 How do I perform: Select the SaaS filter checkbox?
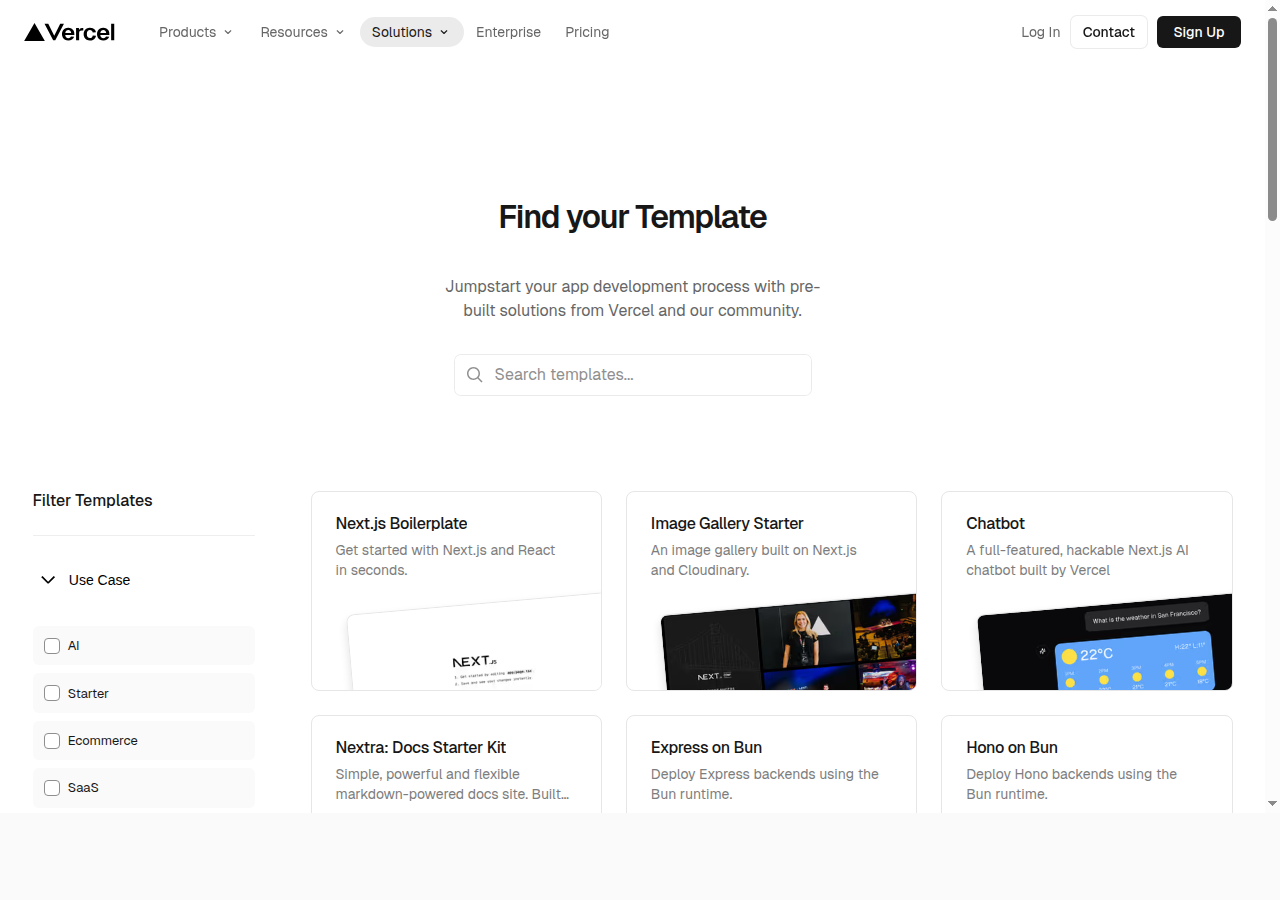[x=52, y=788]
